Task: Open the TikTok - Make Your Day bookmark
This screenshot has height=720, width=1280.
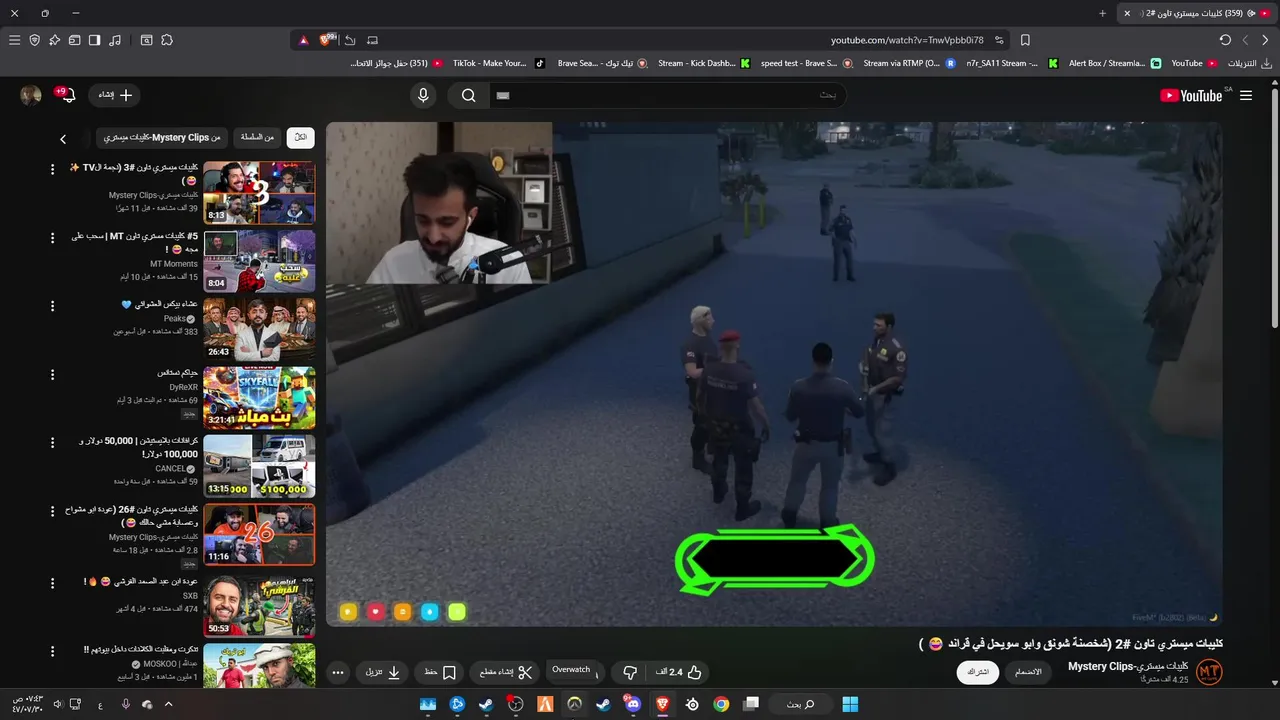Action: (x=498, y=63)
